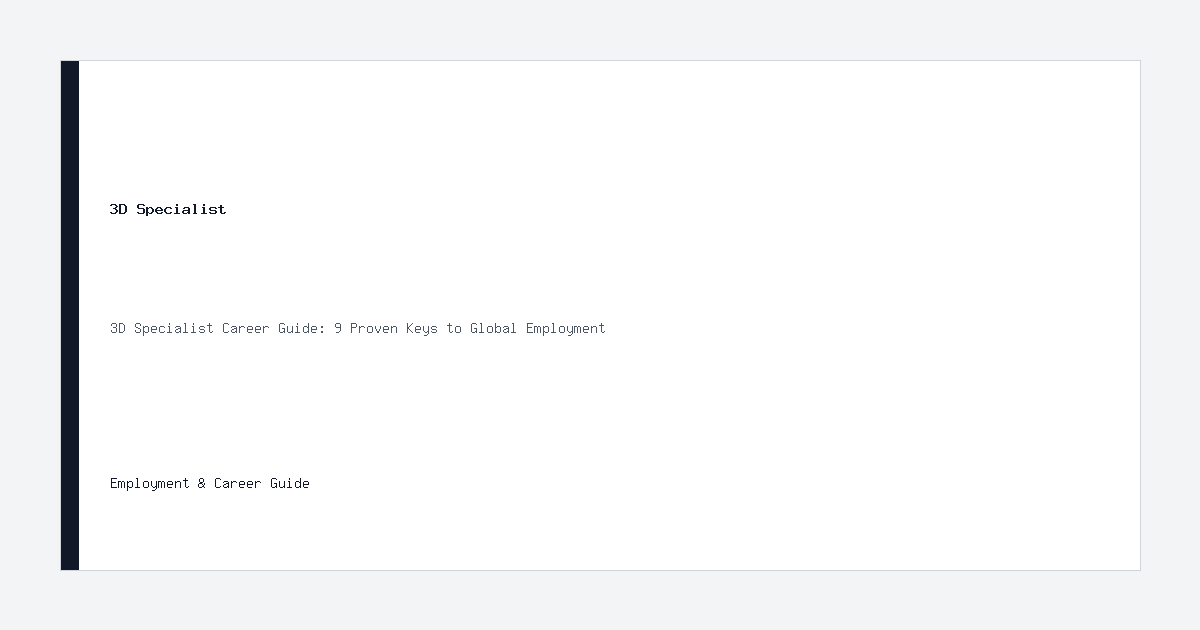The image size is (1200, 630).
Task: Click the word "Keys" in the subtitle
Action: 422,328
